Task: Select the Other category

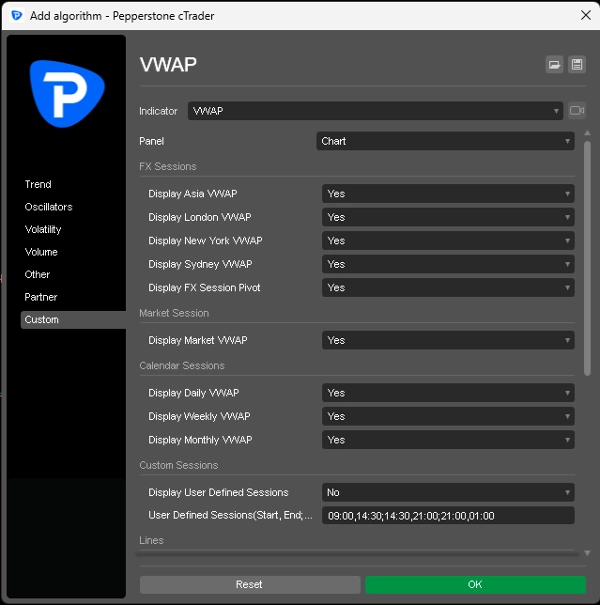Action: 37,274
